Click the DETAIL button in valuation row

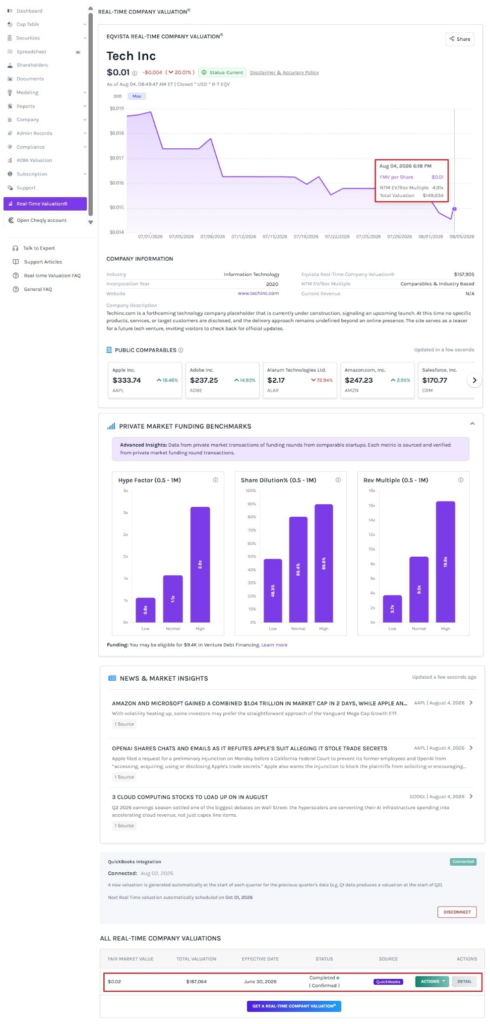[464, 982]
